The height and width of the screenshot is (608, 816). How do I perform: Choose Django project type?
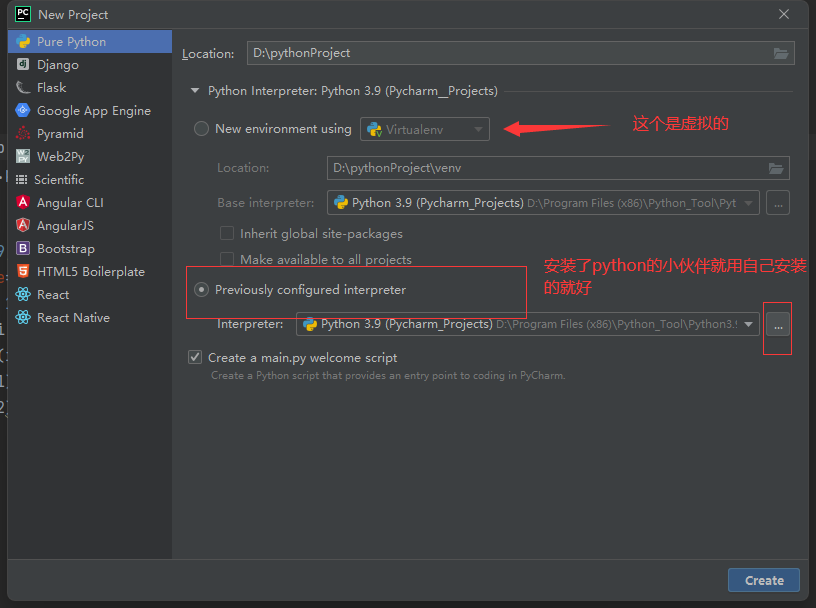(90, 65)
